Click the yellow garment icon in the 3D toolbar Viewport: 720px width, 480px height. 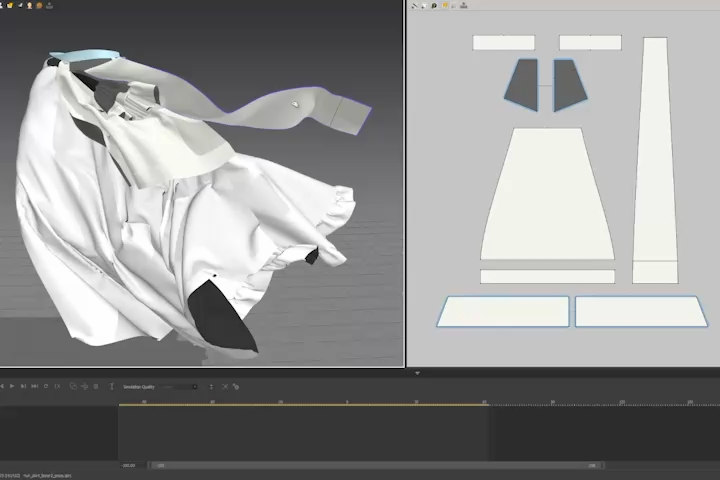tap(10, 6)
